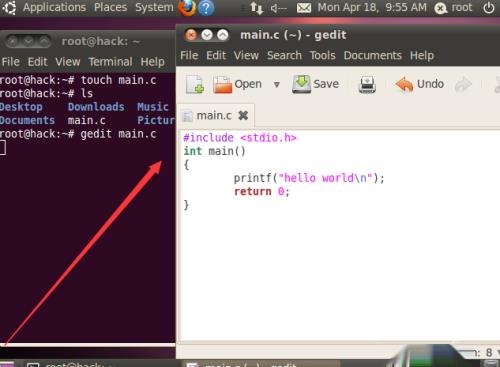Screen dimensions: 500x367
Task: Click the Redo arrow icon
Action: click(x=463, y=85)
